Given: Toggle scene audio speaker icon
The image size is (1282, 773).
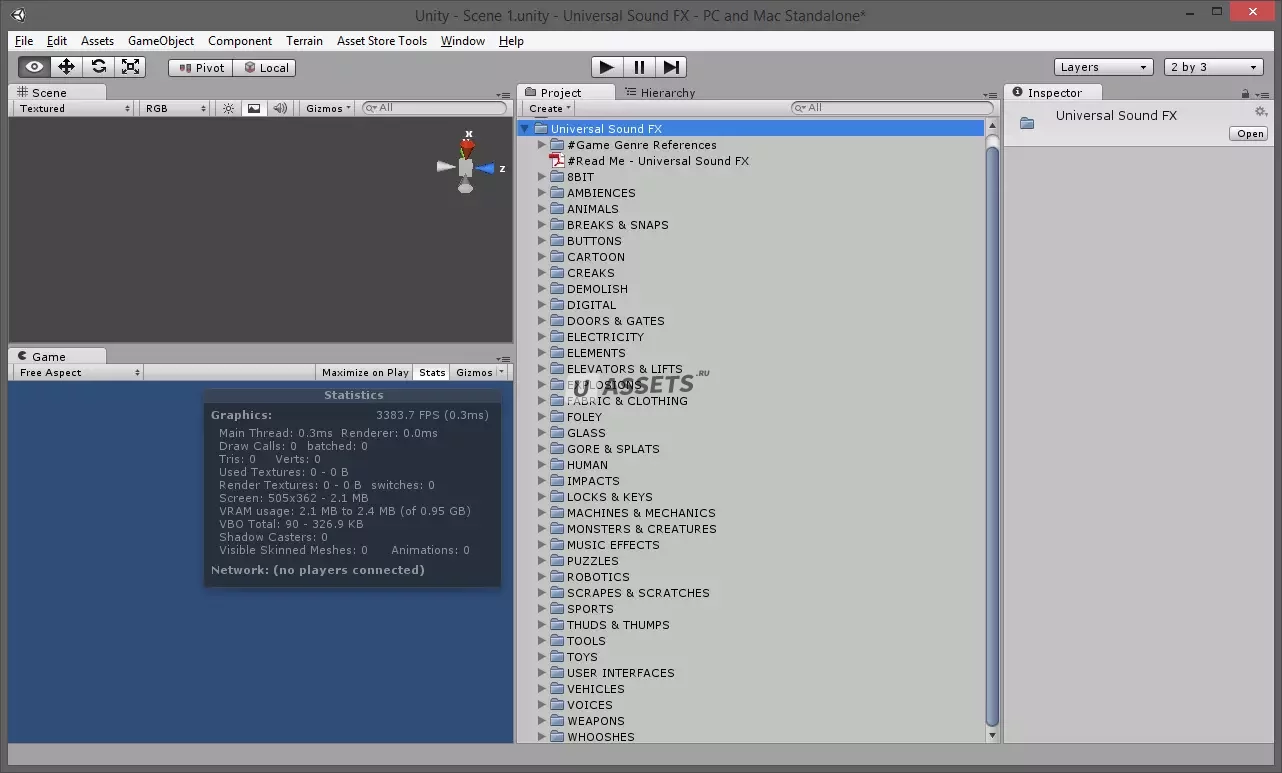Looking at the screenshot, I should pos(280,108).
